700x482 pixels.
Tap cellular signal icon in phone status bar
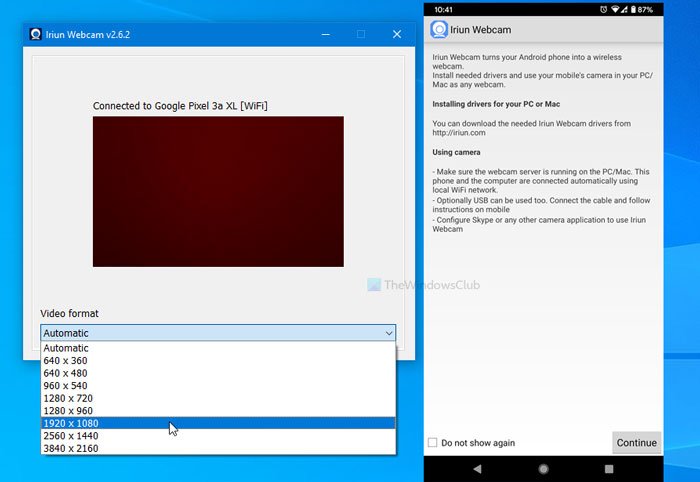(x=624, y=9)
